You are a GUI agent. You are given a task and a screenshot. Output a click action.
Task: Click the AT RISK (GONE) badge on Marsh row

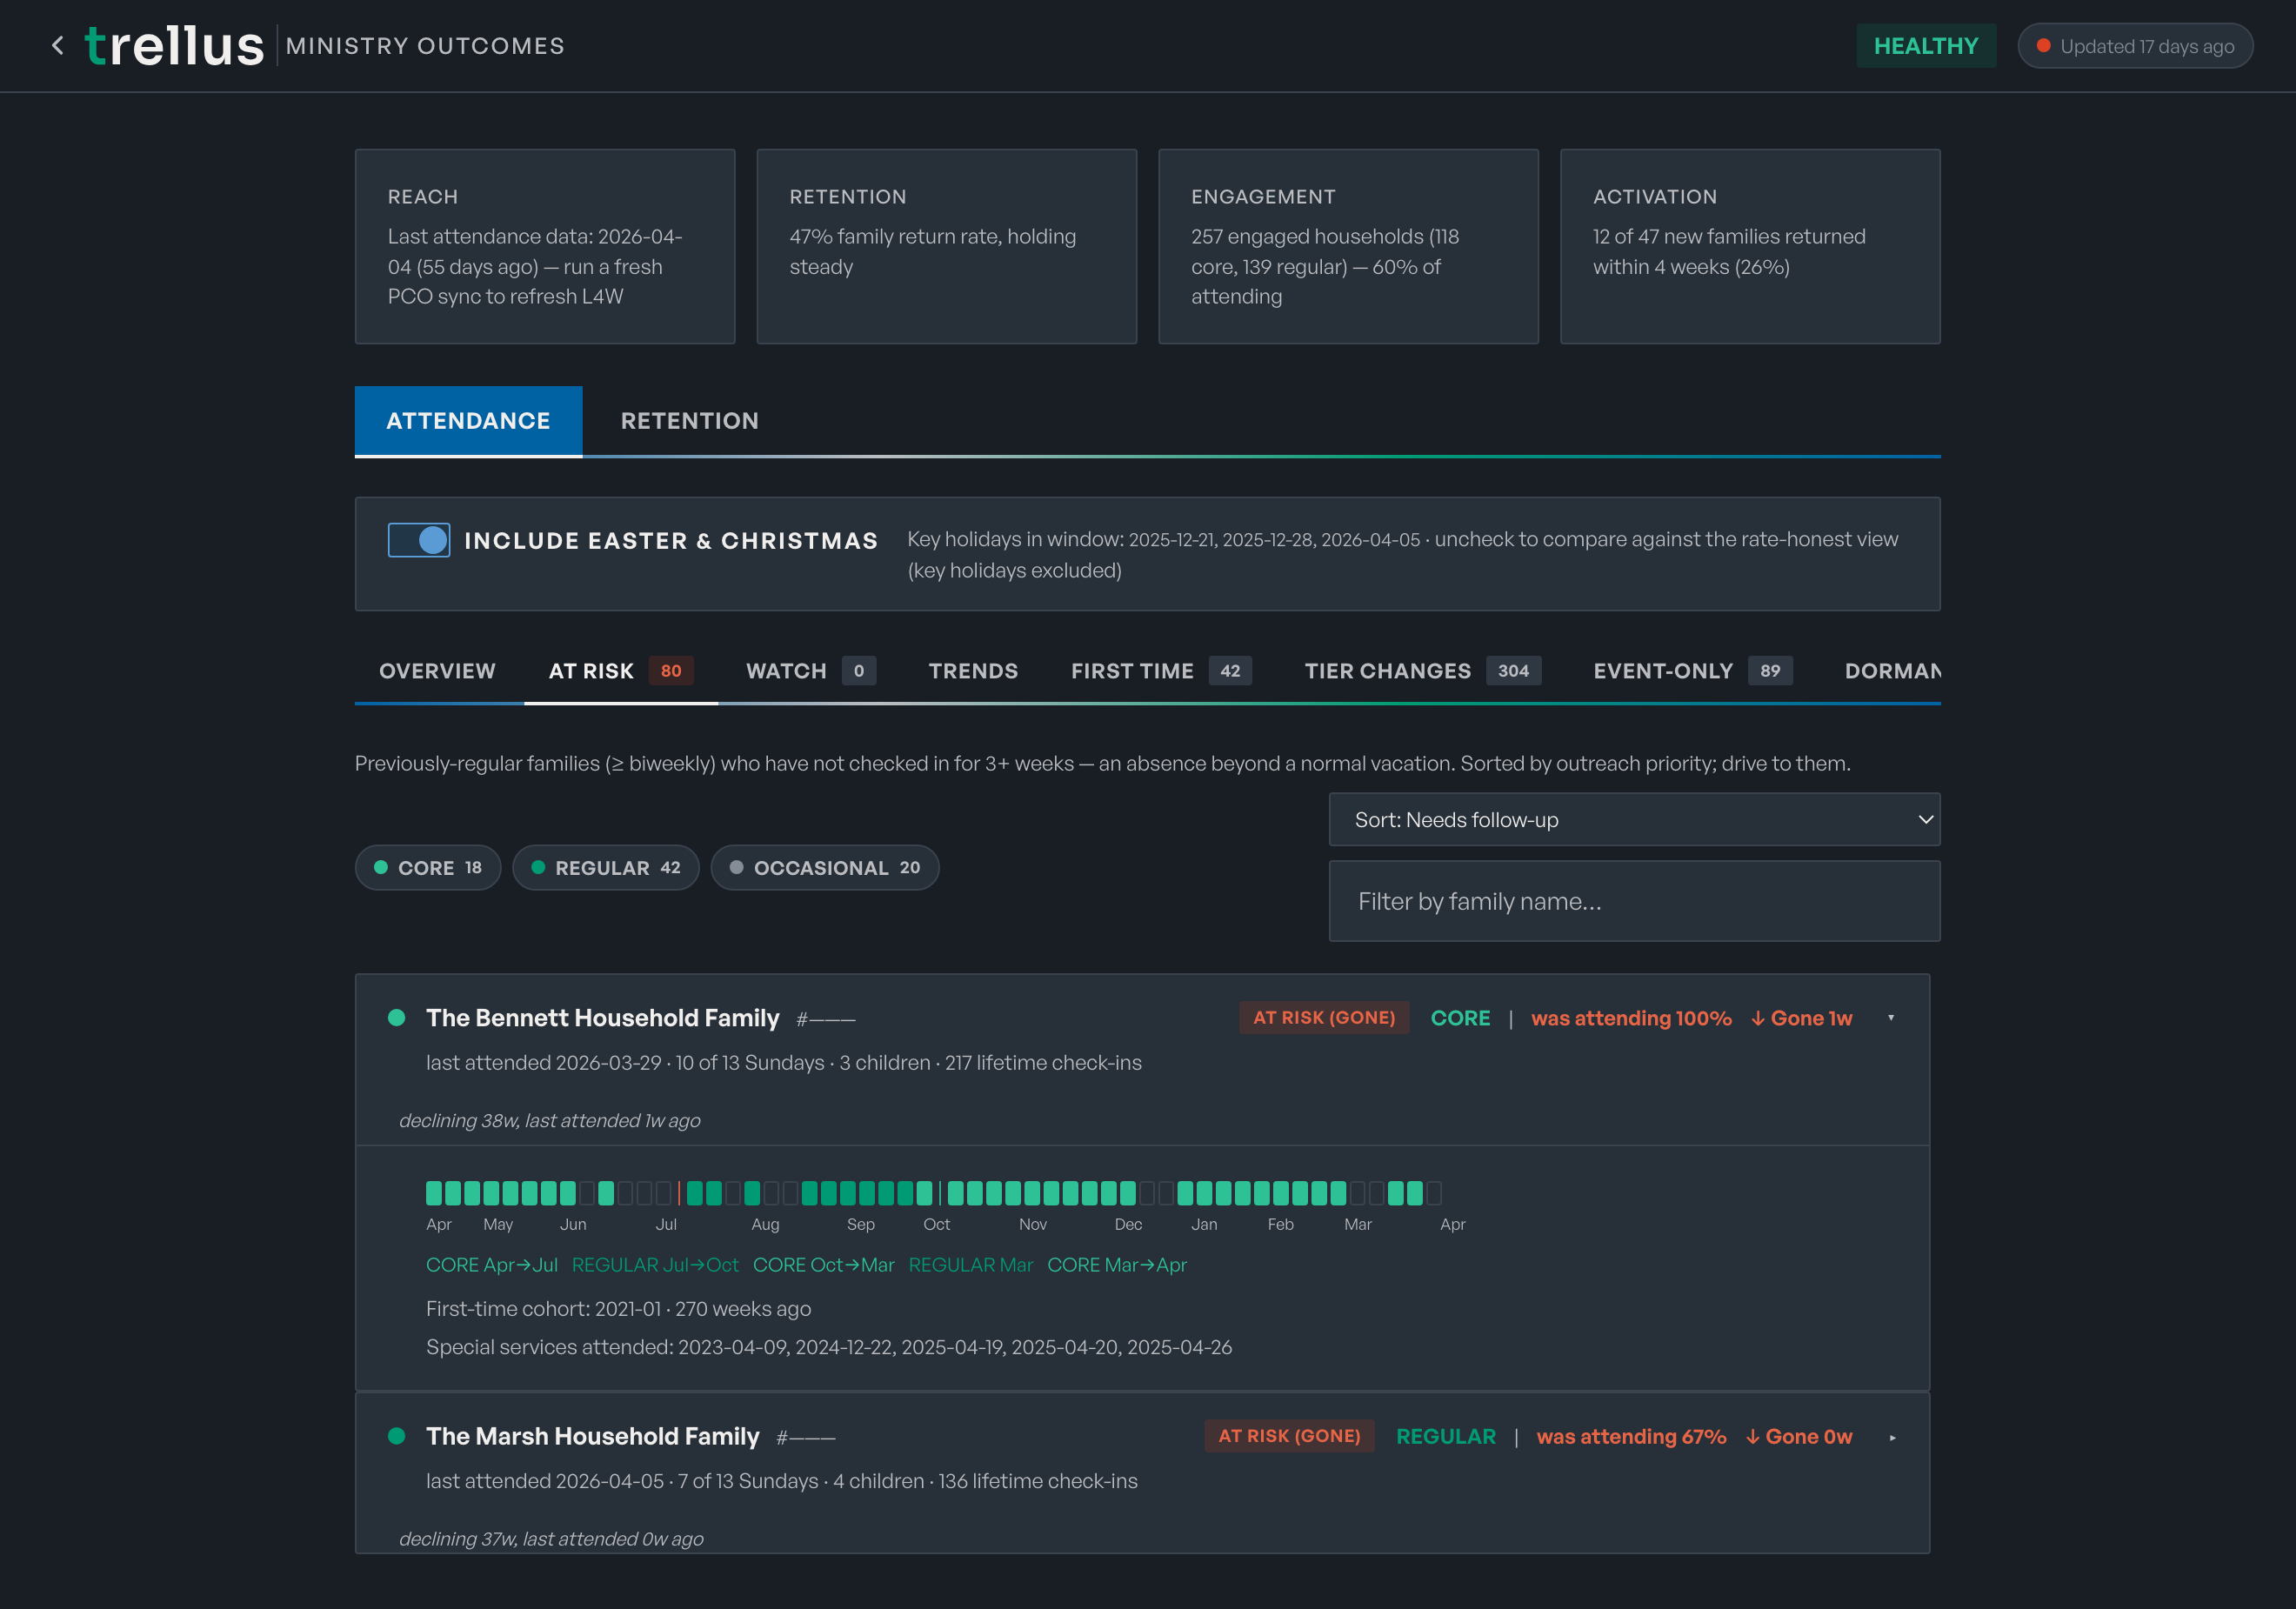(x=1289, y=1436)
